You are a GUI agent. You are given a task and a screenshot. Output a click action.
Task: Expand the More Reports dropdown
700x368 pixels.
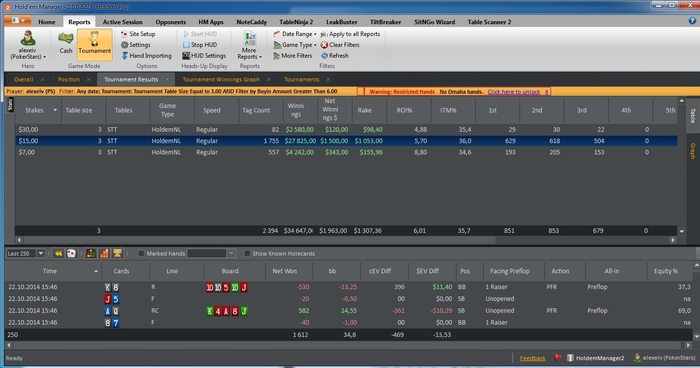(249, 46)
